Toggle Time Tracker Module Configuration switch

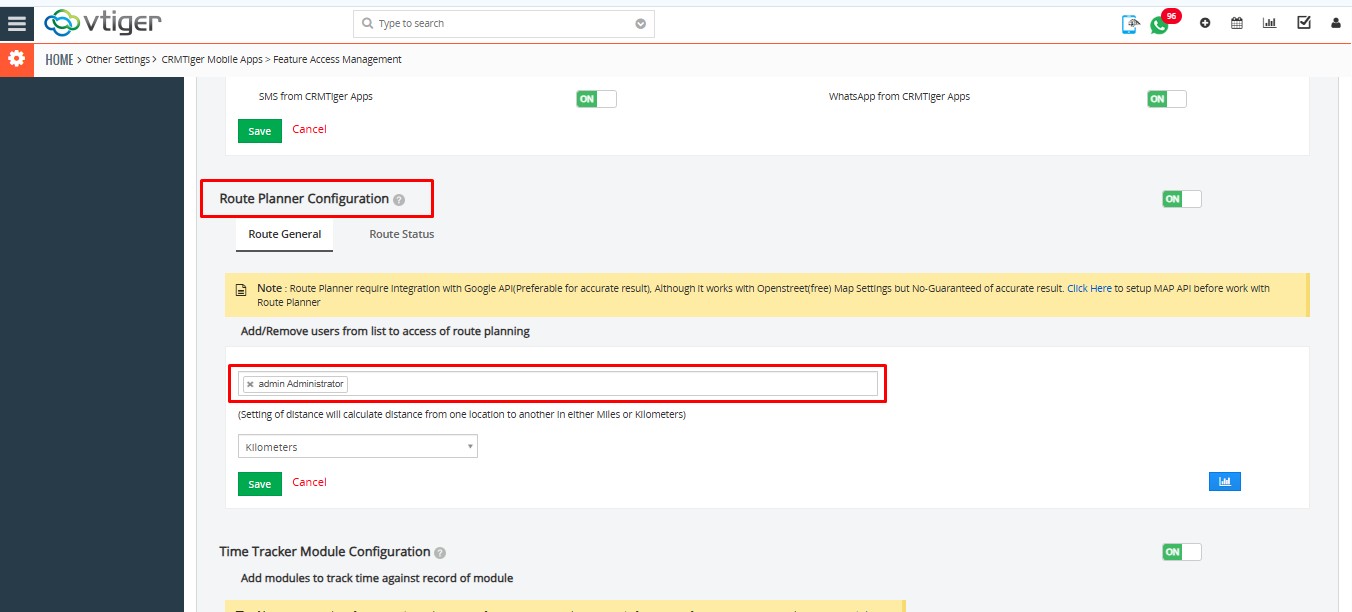coord(1181,552)
